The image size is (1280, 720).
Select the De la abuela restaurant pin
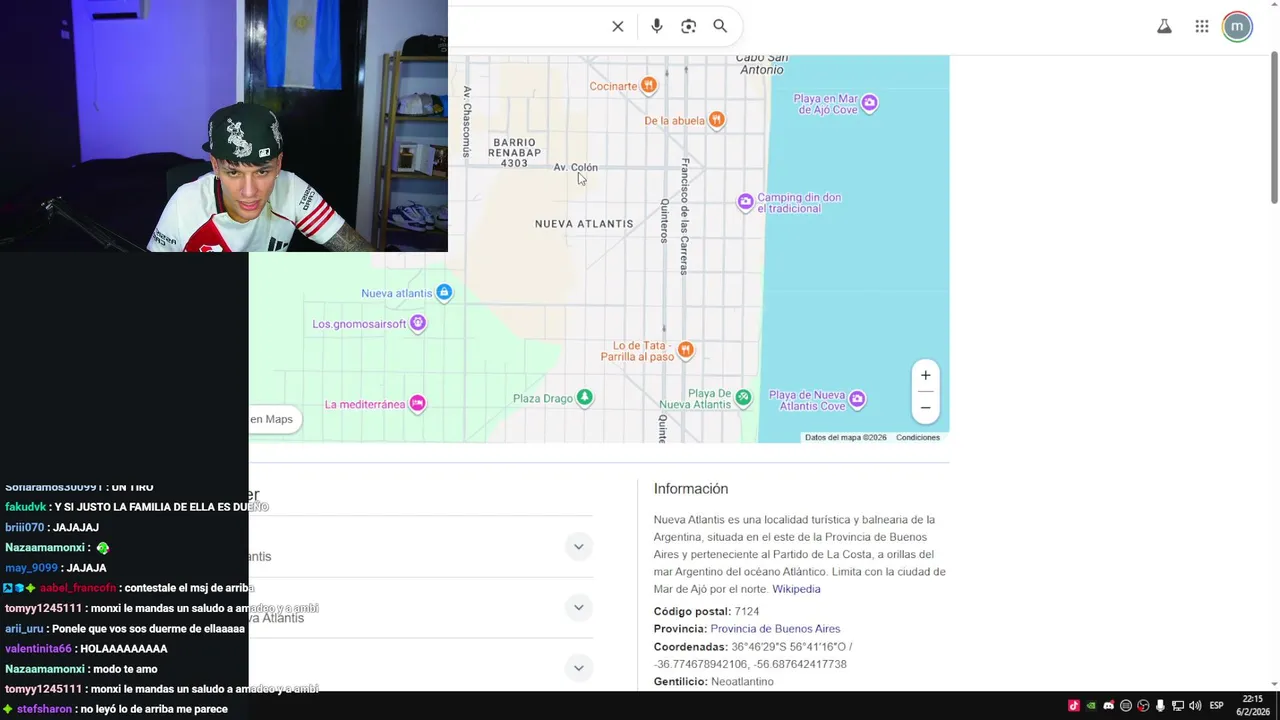pyautogui.click(x=717, y=120)
